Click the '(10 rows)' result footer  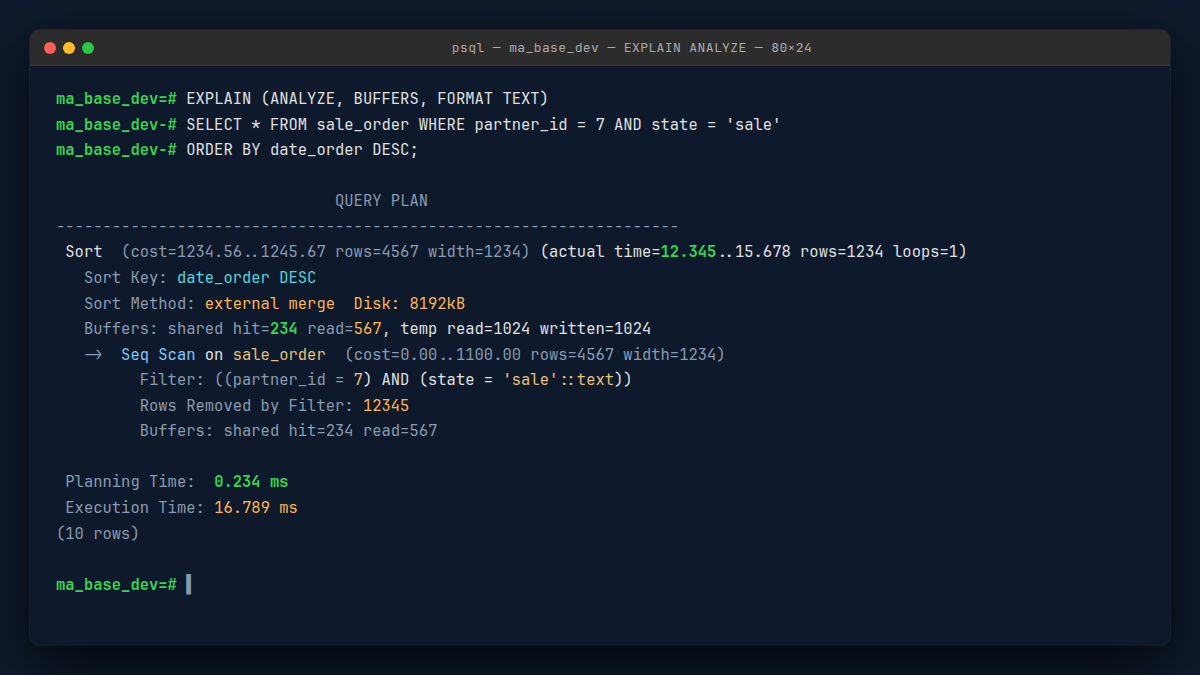[x=98, y=533]
